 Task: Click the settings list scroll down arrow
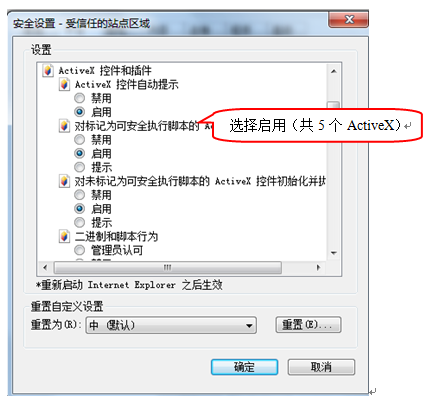(x=334, y=253)
